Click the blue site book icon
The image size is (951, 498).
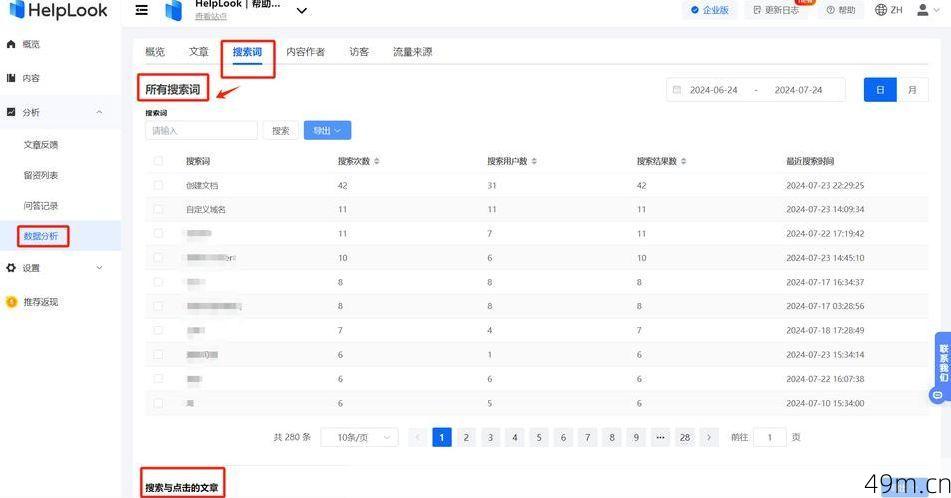click(x=173, y=11)
